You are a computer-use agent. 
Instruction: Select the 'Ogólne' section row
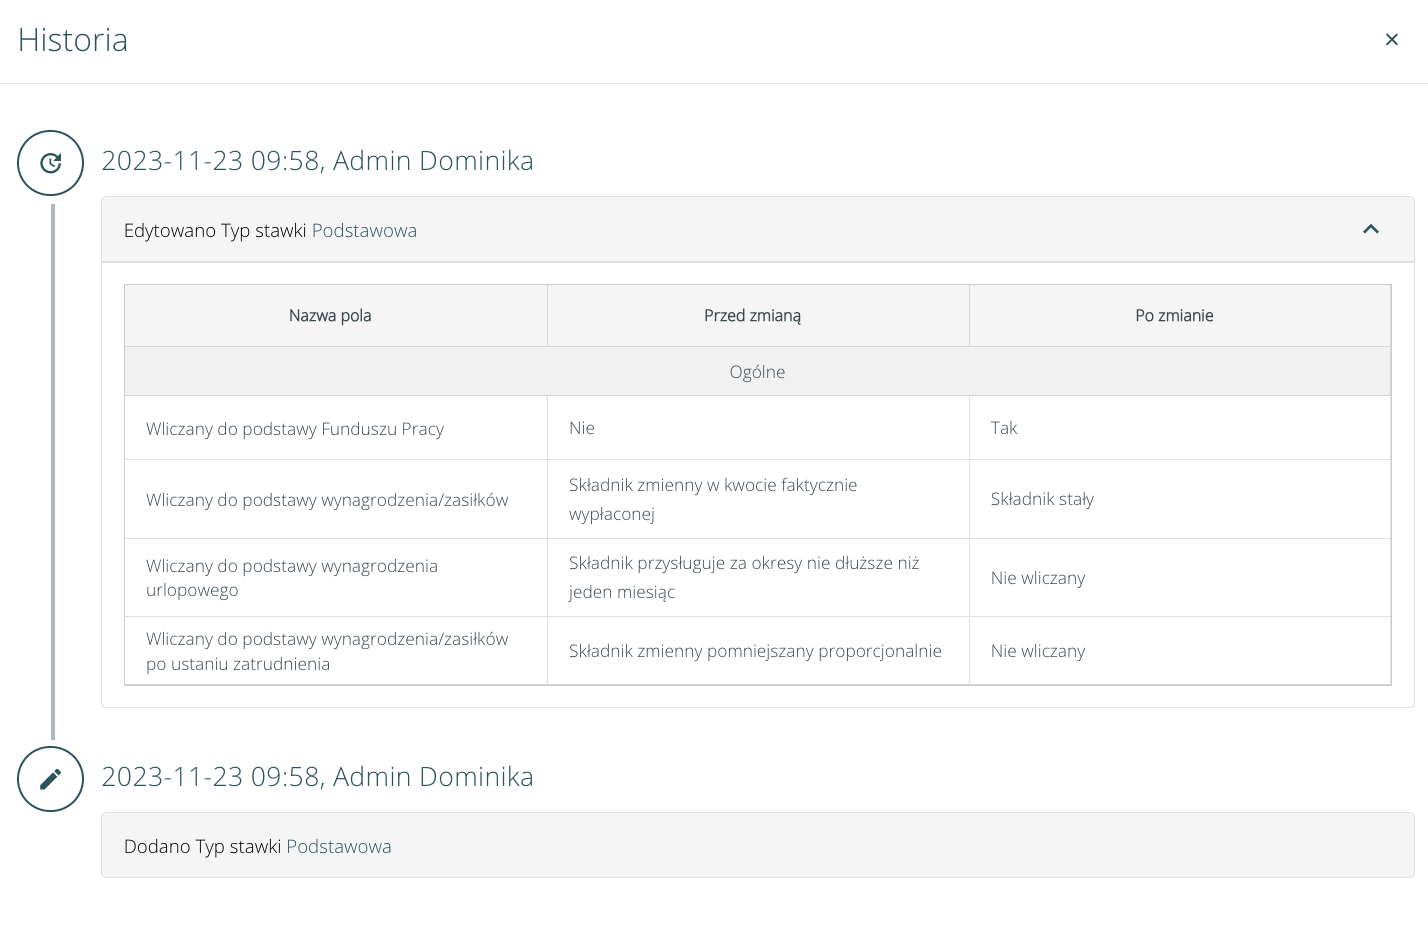757,372
